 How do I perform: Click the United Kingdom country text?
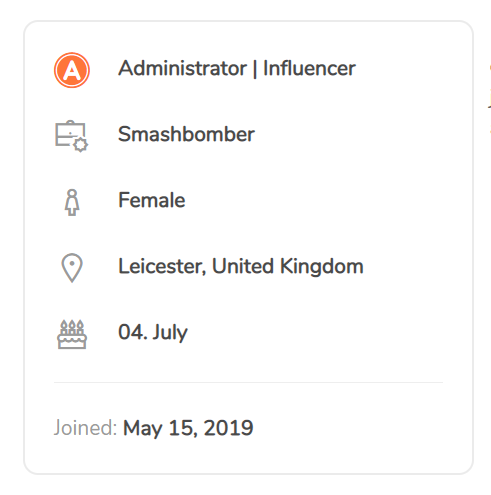288,266
